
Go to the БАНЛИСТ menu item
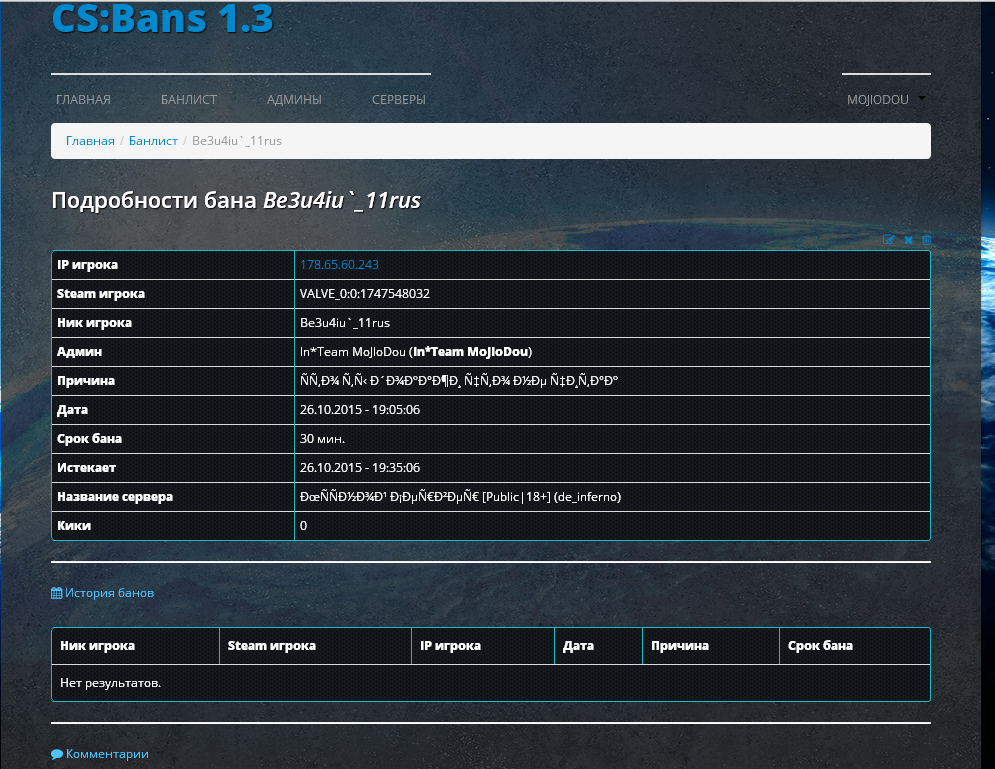[188, 100]
